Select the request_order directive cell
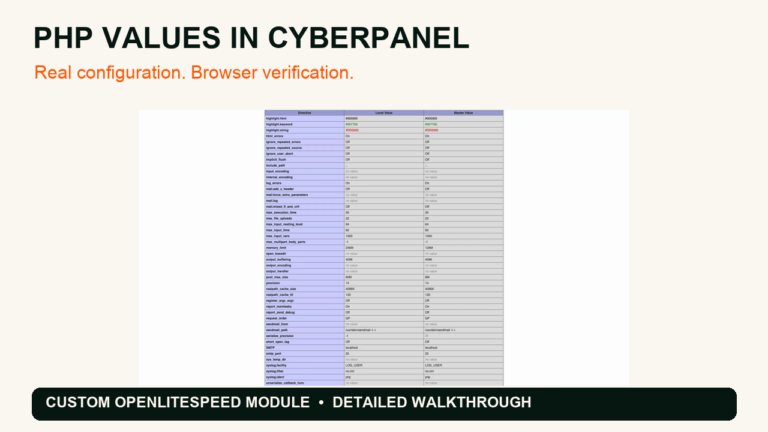 click(x=305, y=318)
